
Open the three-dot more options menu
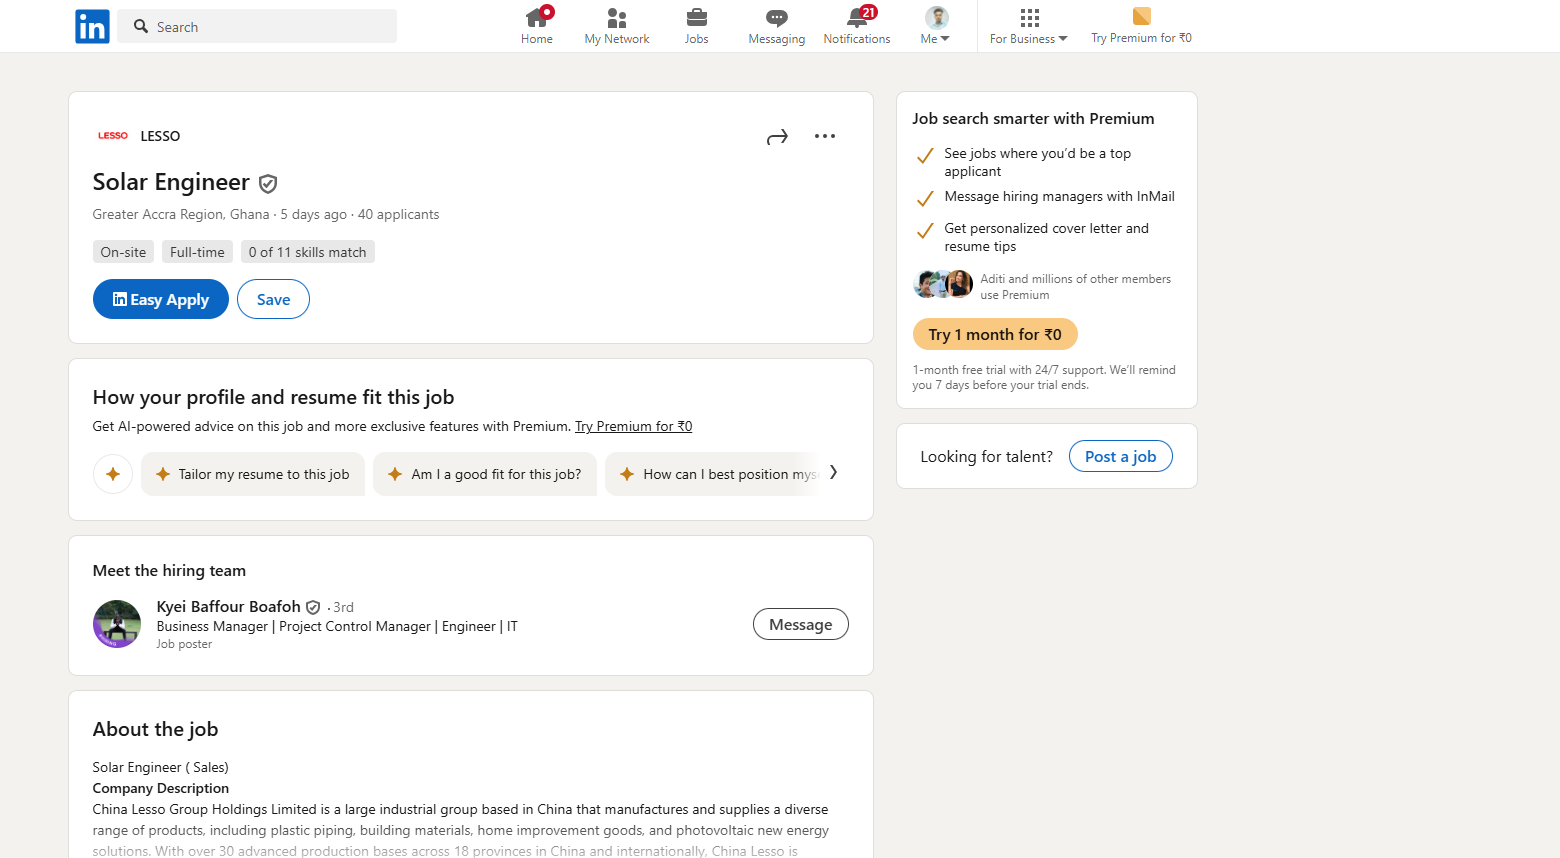click(825, 137)
